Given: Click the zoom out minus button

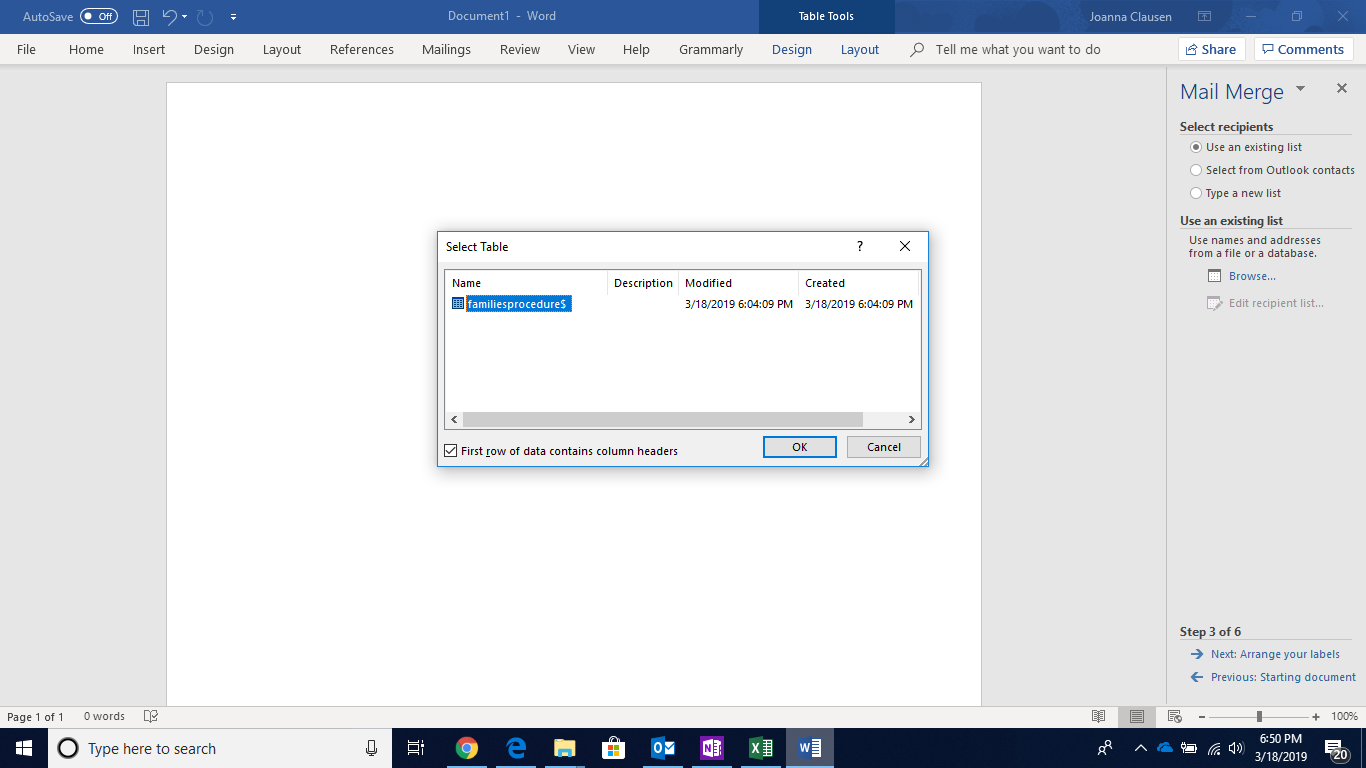Looking at the screenshot, I should 1201,716.
